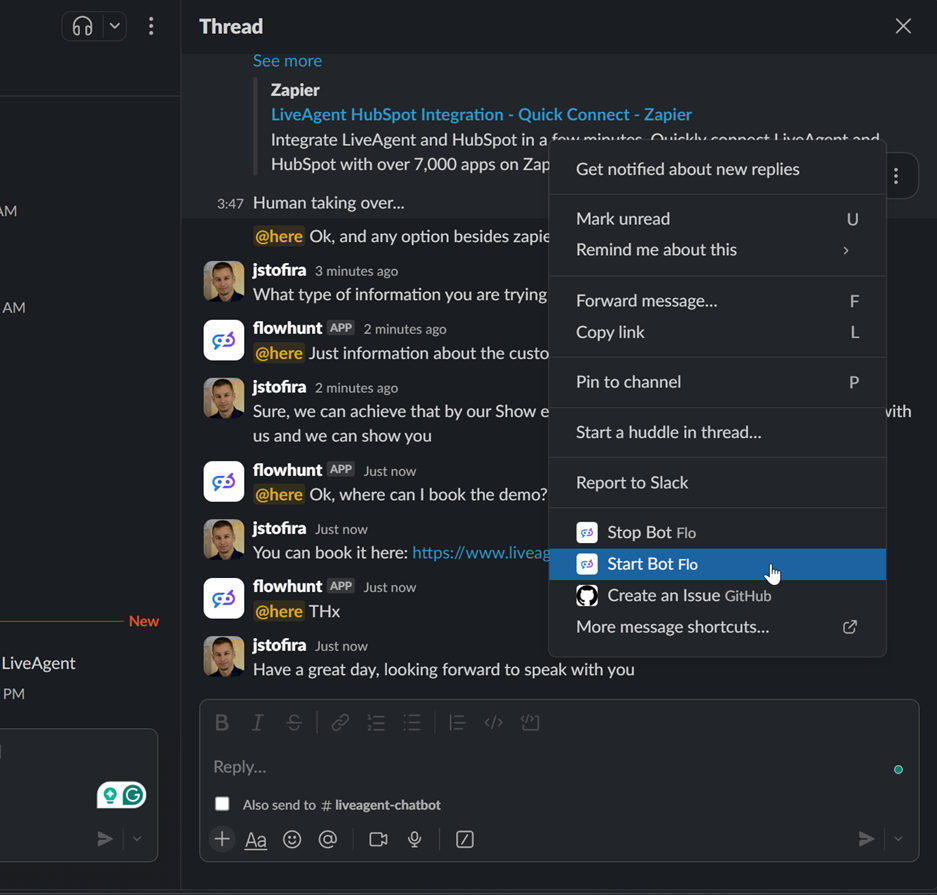Image resolution: width=937 pixels, height=895 pixels.
Task: Apply italic formatting
Action: click(257, 722)
